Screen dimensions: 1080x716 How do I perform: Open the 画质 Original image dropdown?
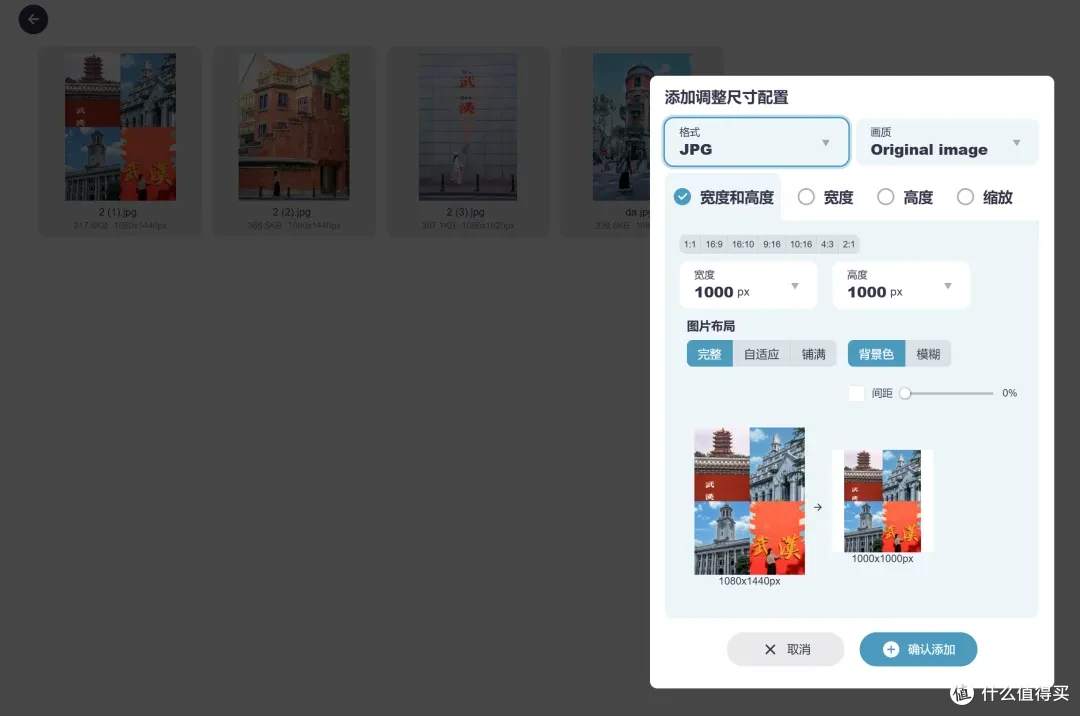click(x=947, y=142)
